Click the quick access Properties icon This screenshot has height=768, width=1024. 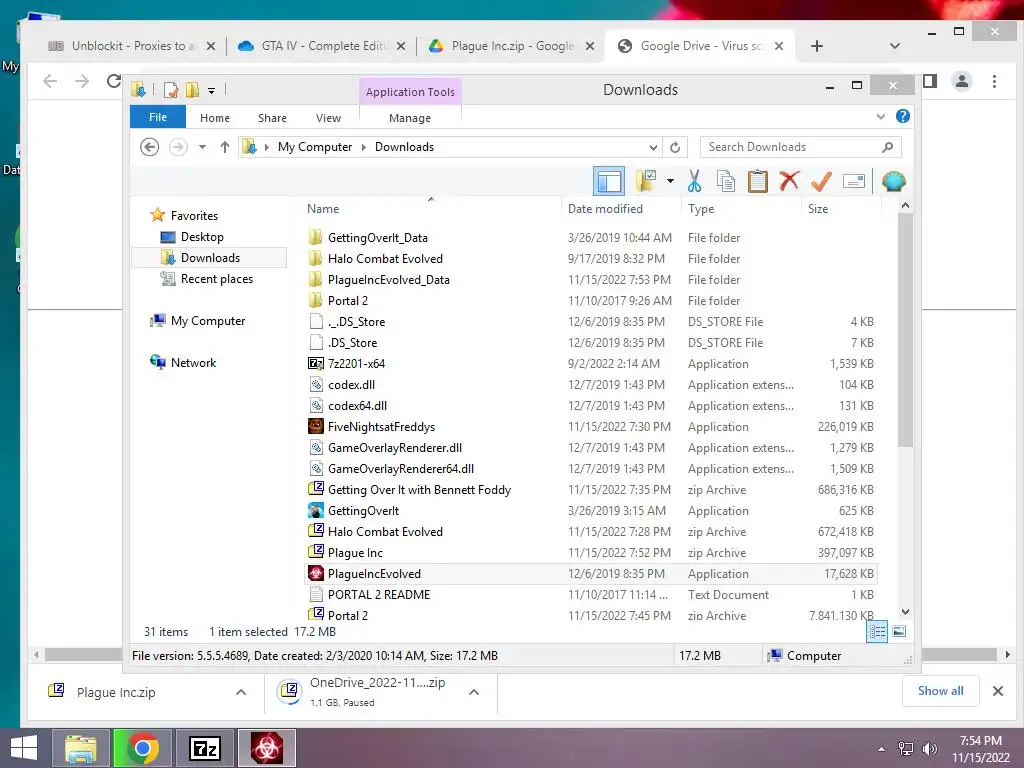pyautogui.click(x=171, y=90)
